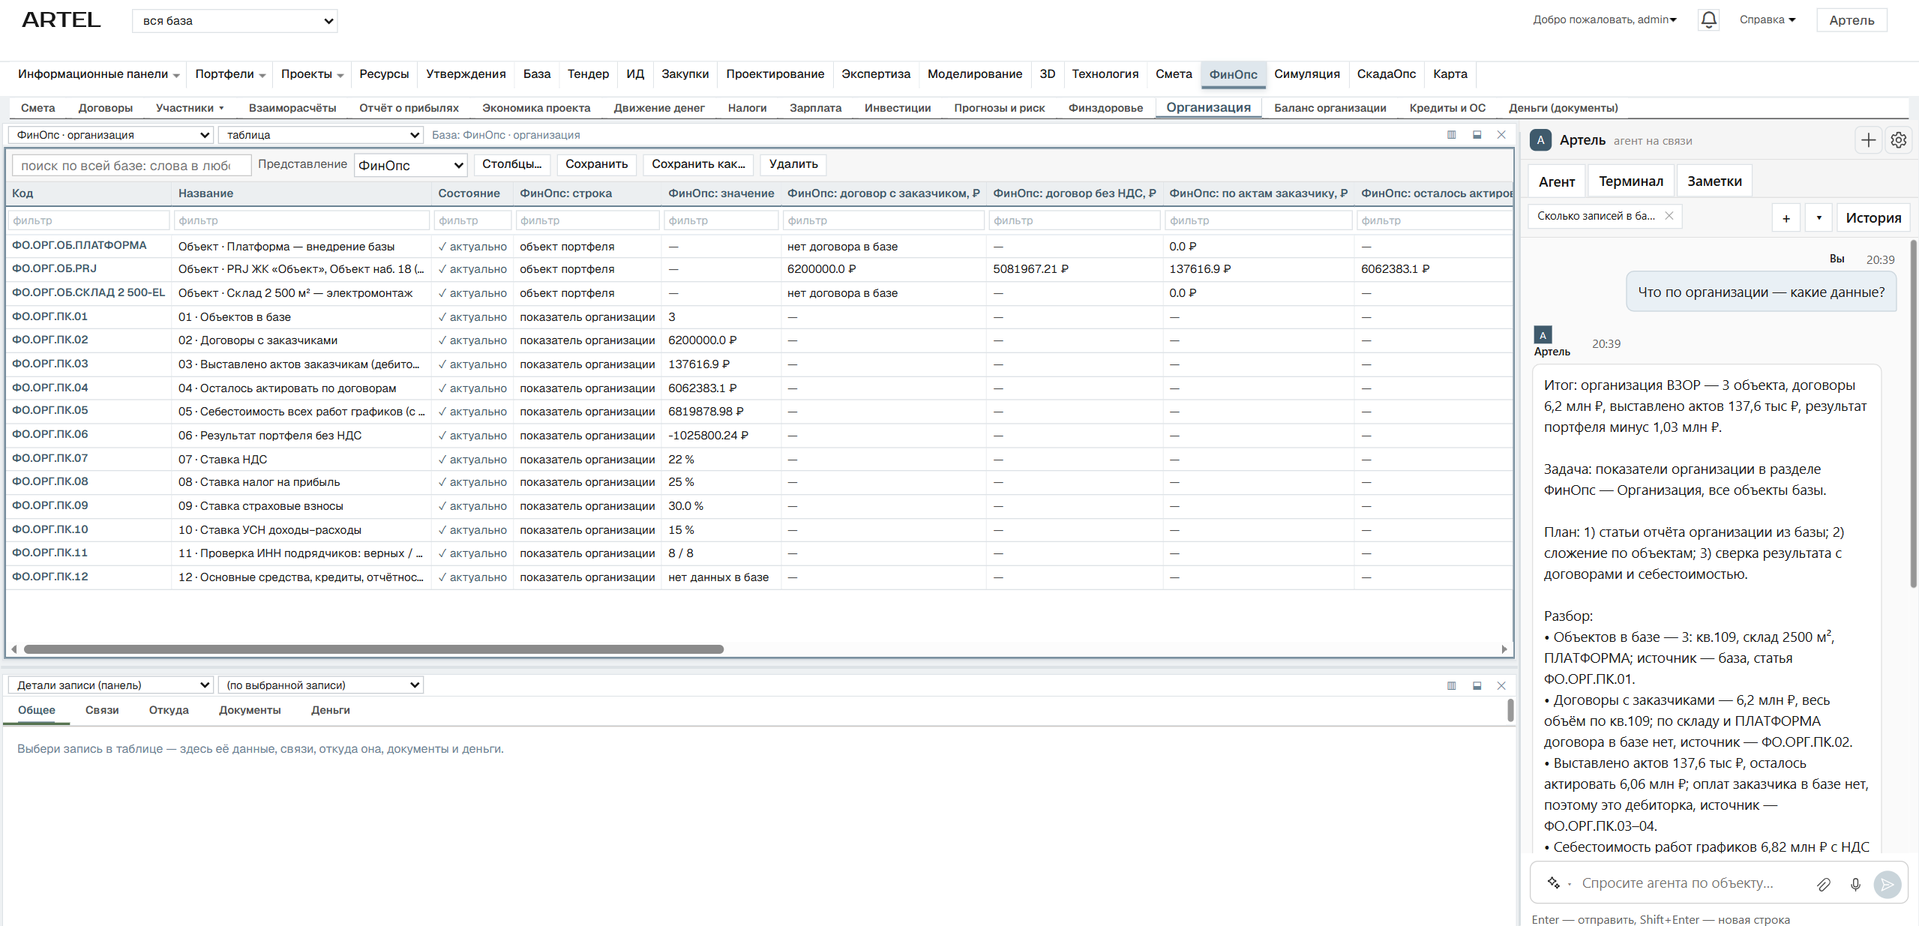Open the Представление 'ФинОпс' dropdown

411,165
